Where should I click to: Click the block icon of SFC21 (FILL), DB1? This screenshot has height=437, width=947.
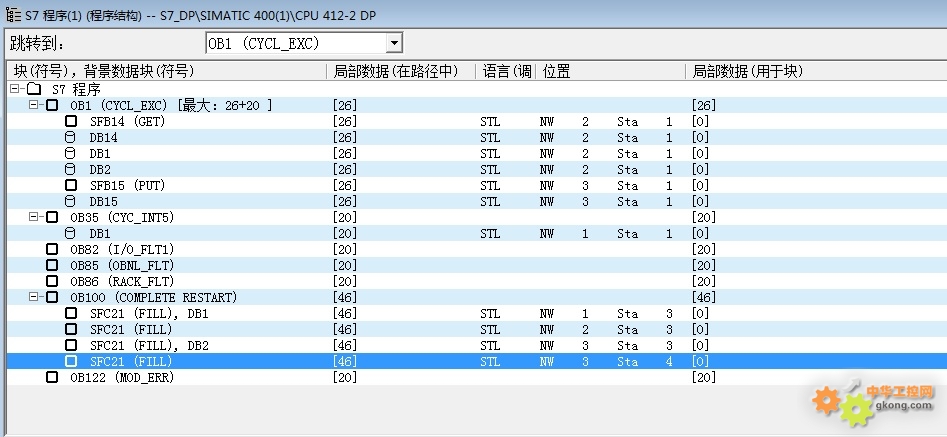[71, 313]
